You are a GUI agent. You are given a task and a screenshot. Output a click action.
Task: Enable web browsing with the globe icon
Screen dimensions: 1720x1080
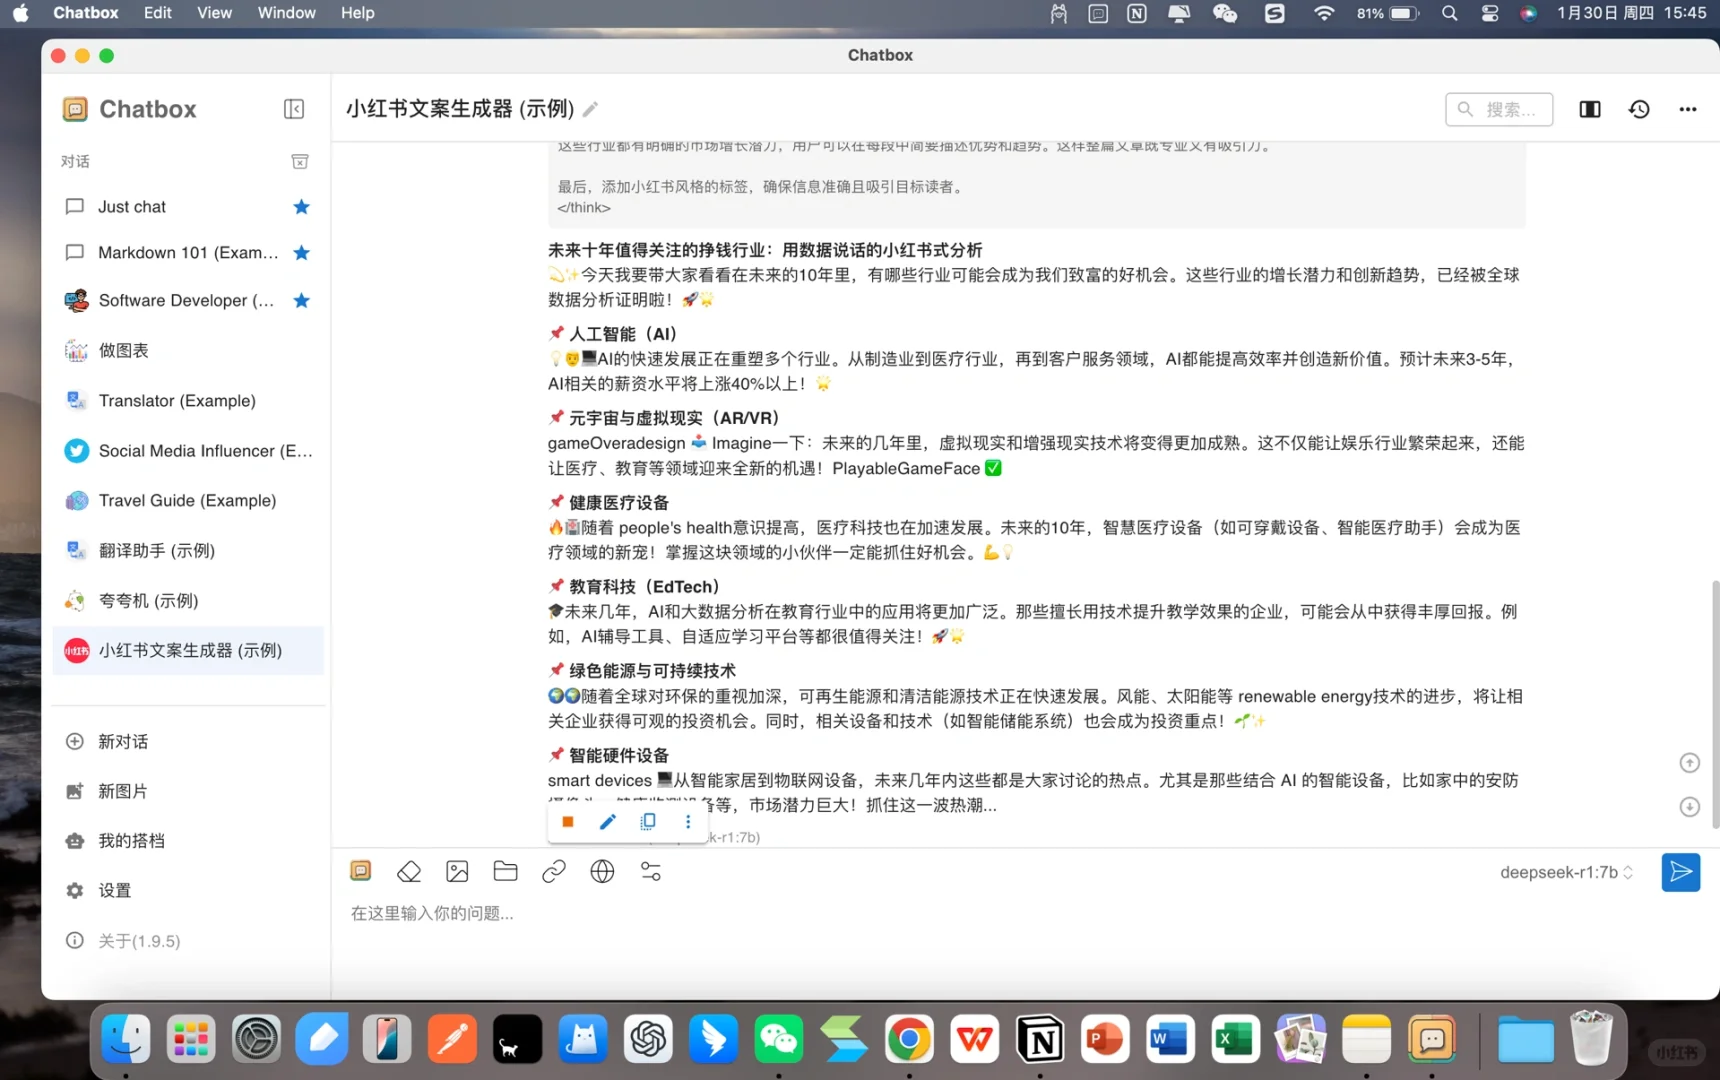602,871
